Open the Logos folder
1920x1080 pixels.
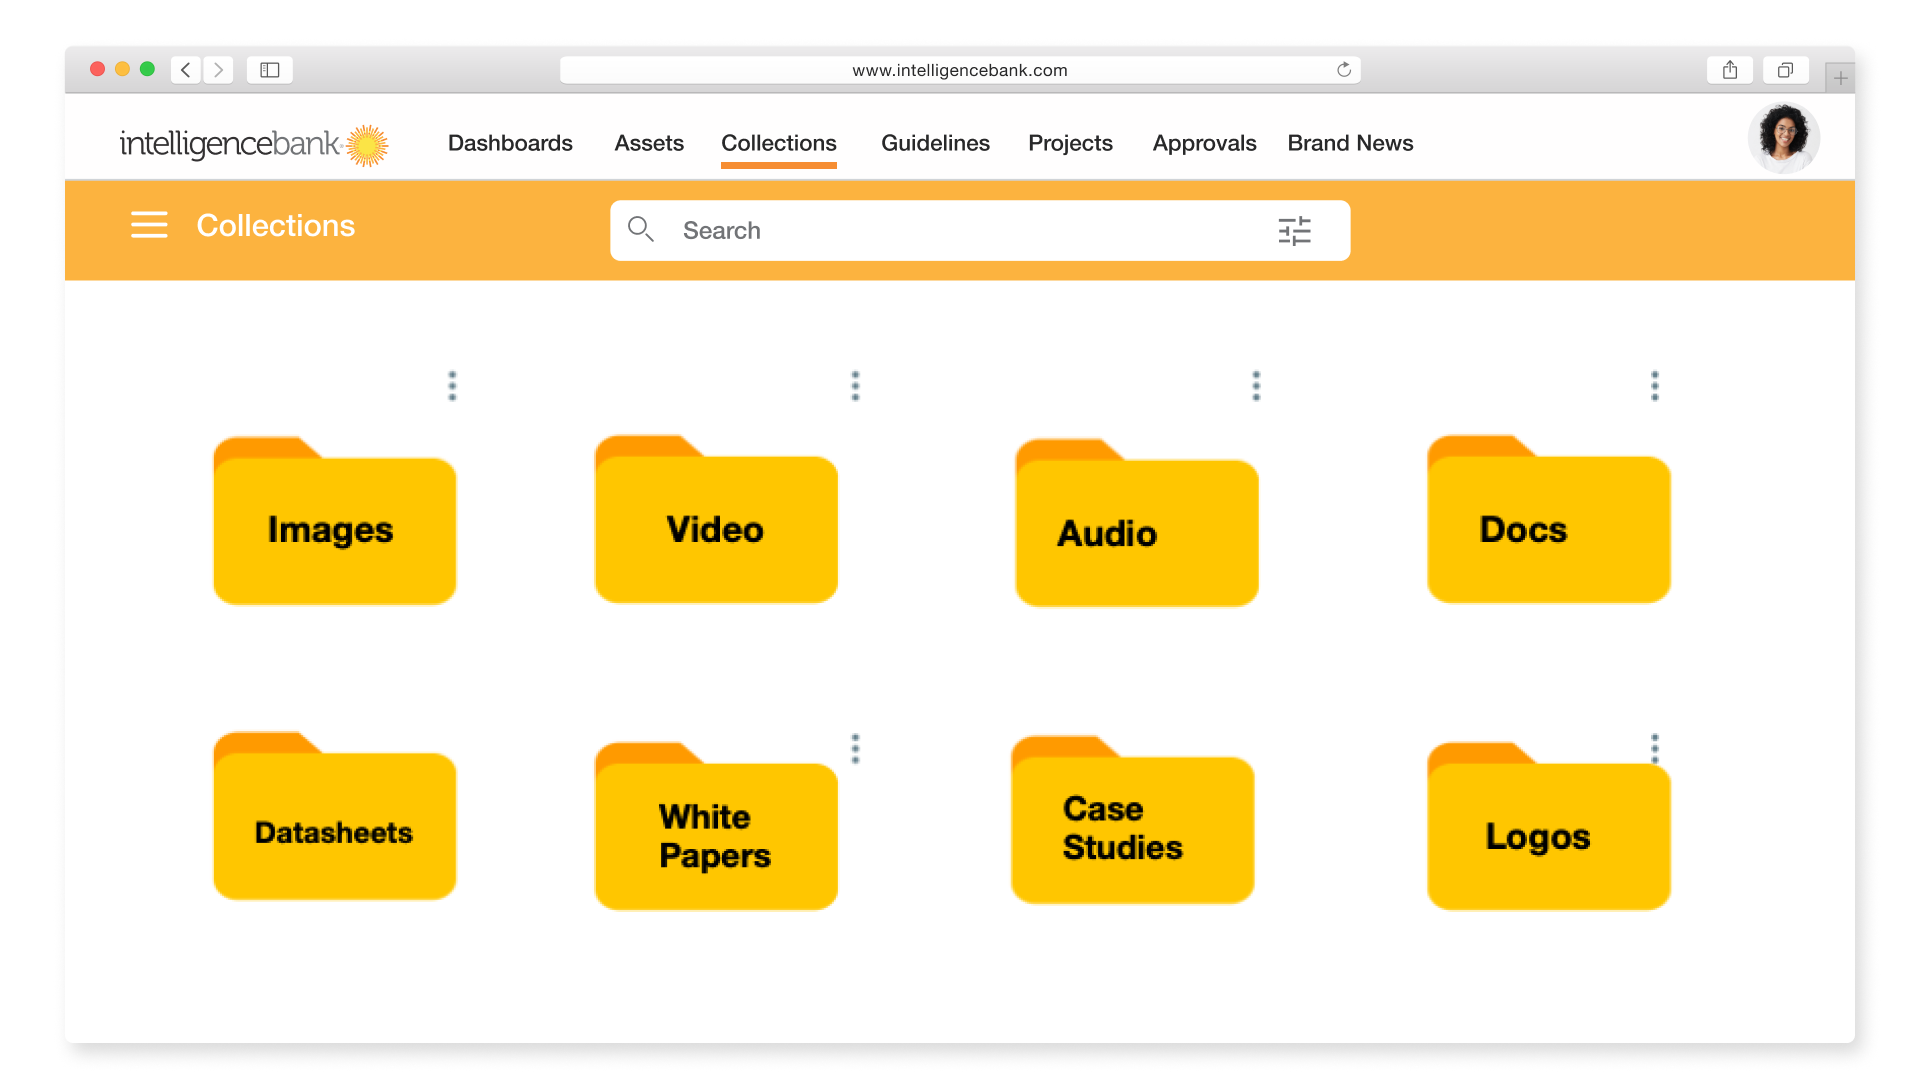(x=1549, y=826)
